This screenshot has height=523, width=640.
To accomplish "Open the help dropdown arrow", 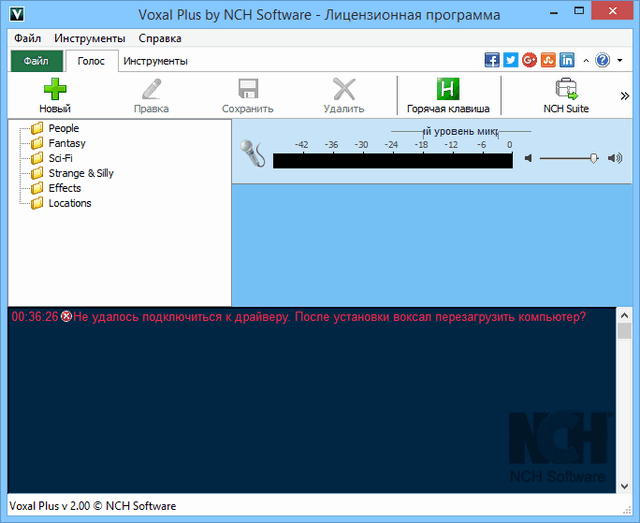I will click(617, 60).
